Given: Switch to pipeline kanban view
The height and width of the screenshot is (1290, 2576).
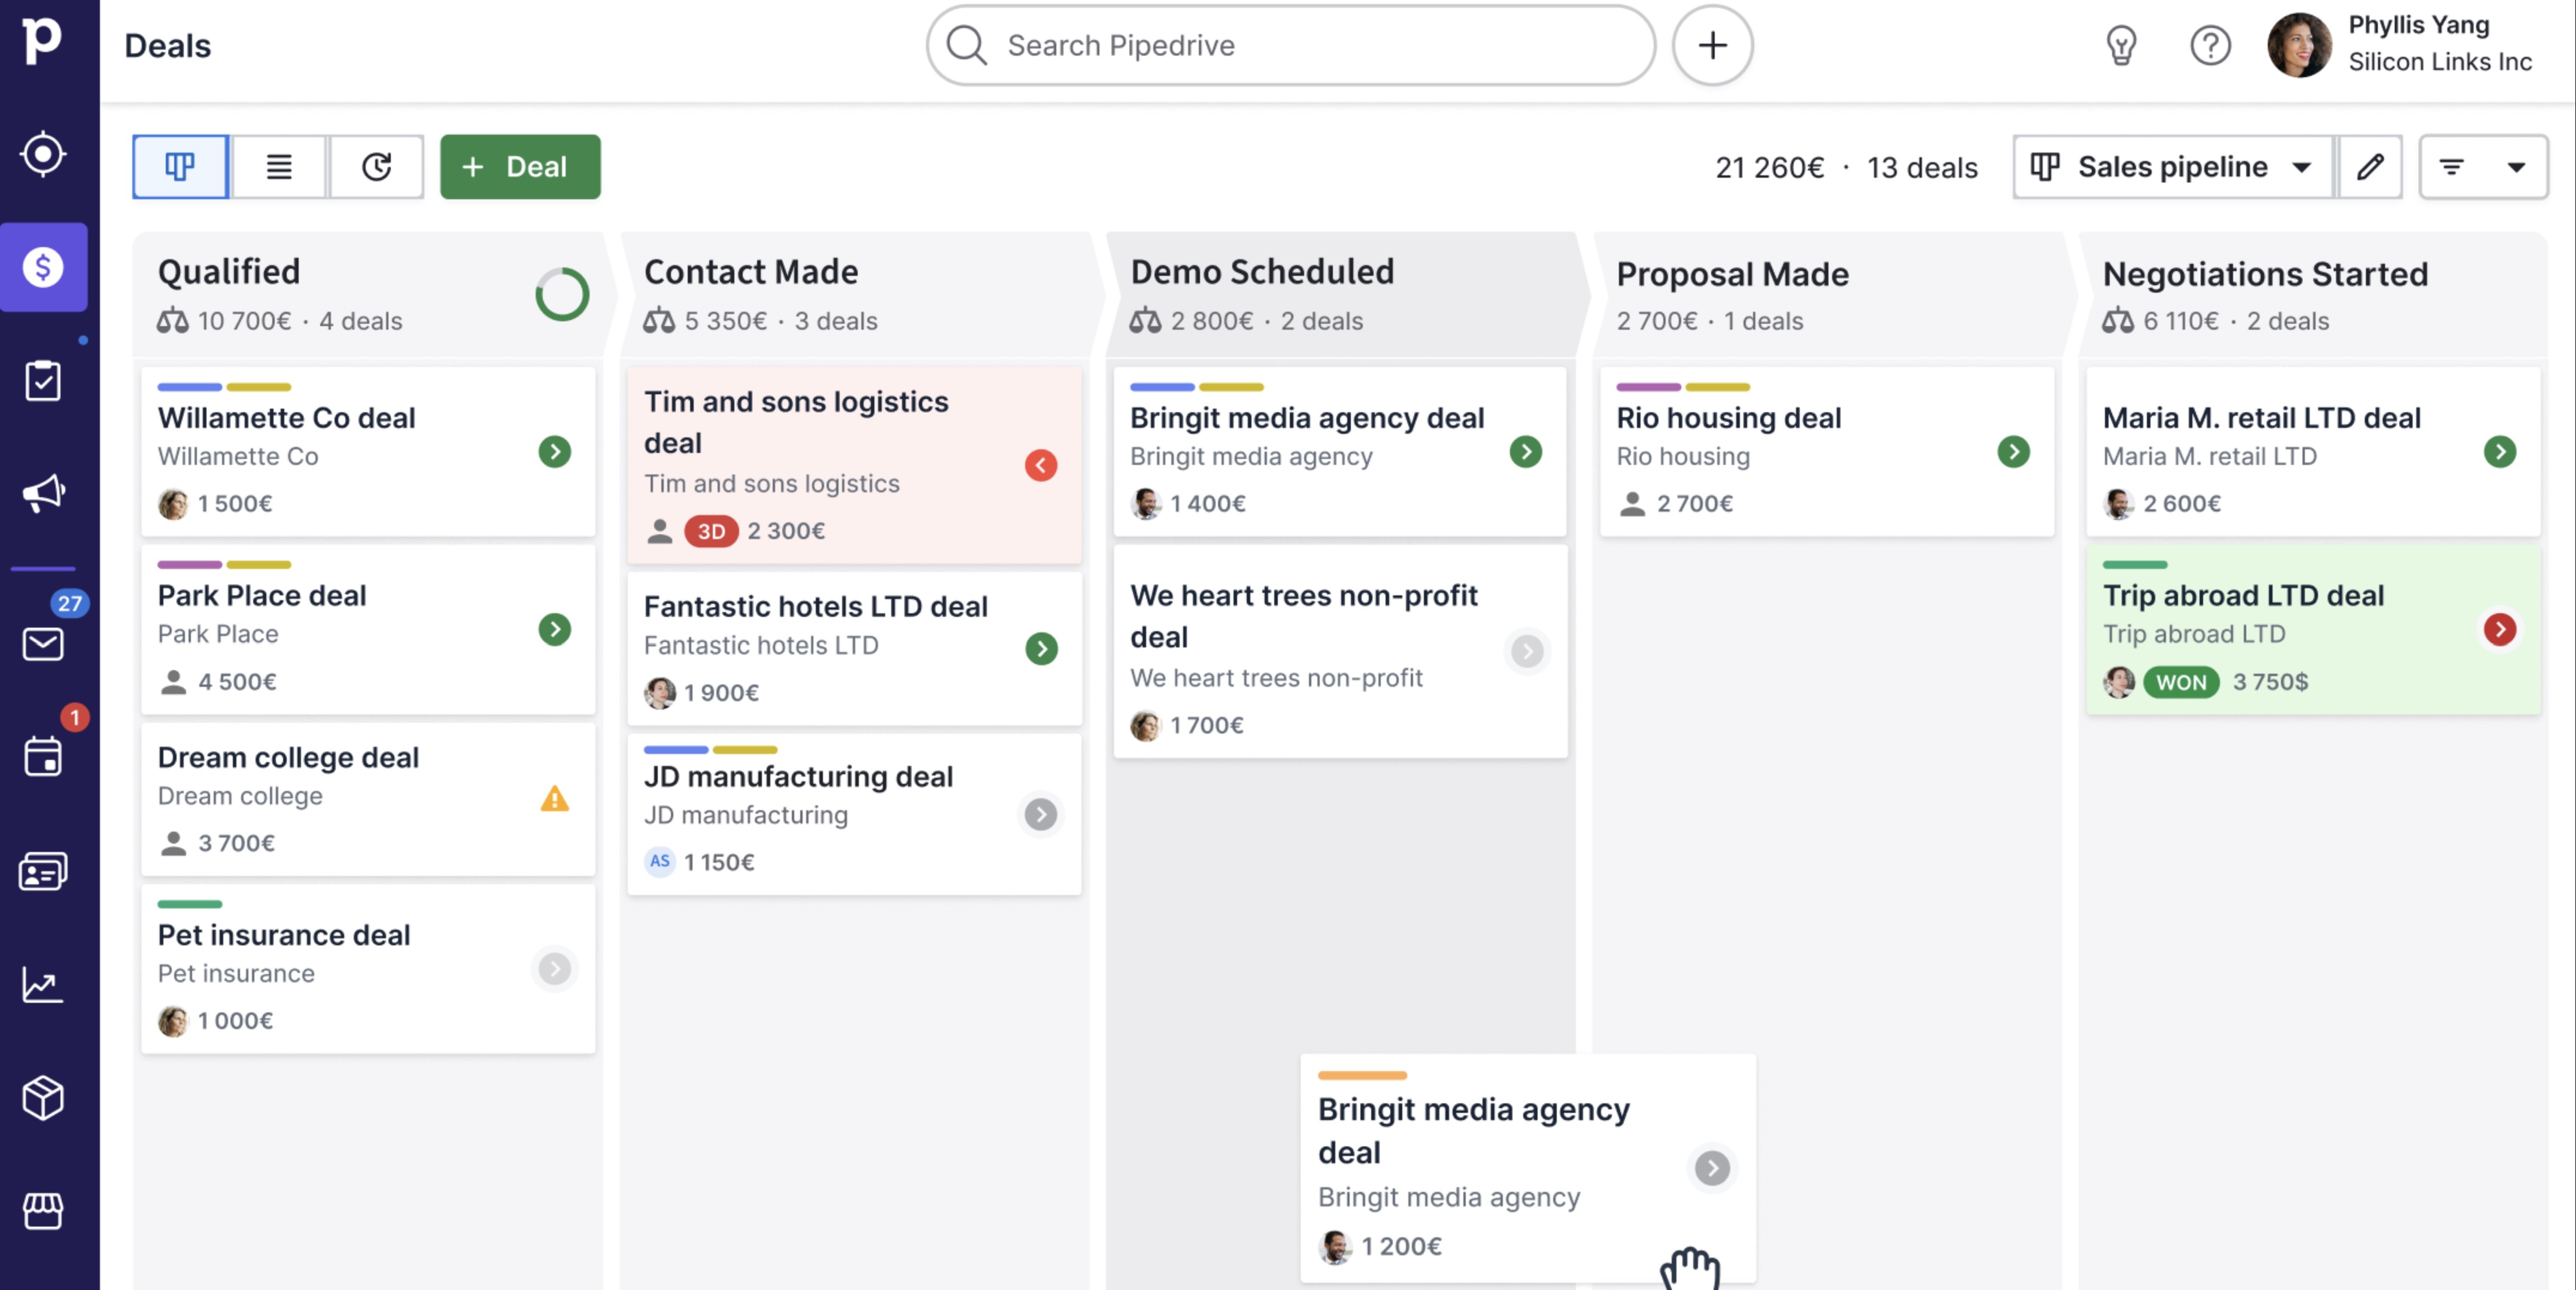Looking at the screenshot, I should (180, 167).
